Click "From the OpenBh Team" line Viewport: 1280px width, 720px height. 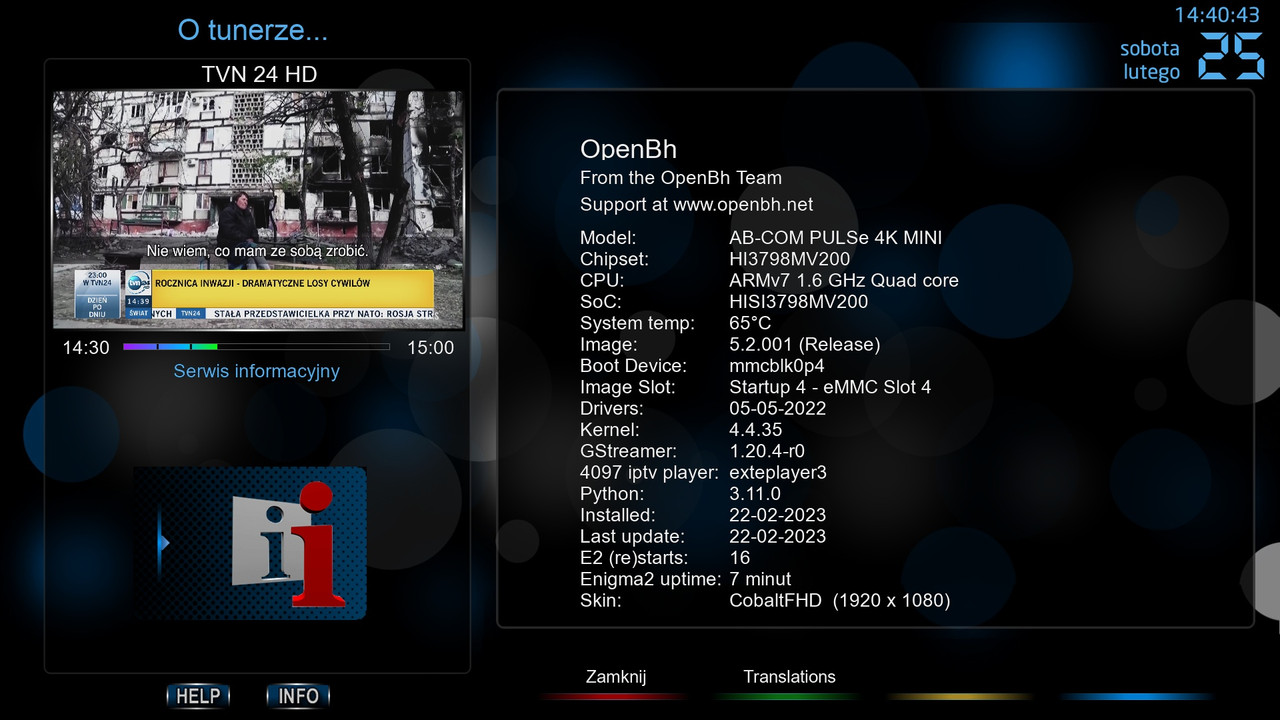pos(681,178)
